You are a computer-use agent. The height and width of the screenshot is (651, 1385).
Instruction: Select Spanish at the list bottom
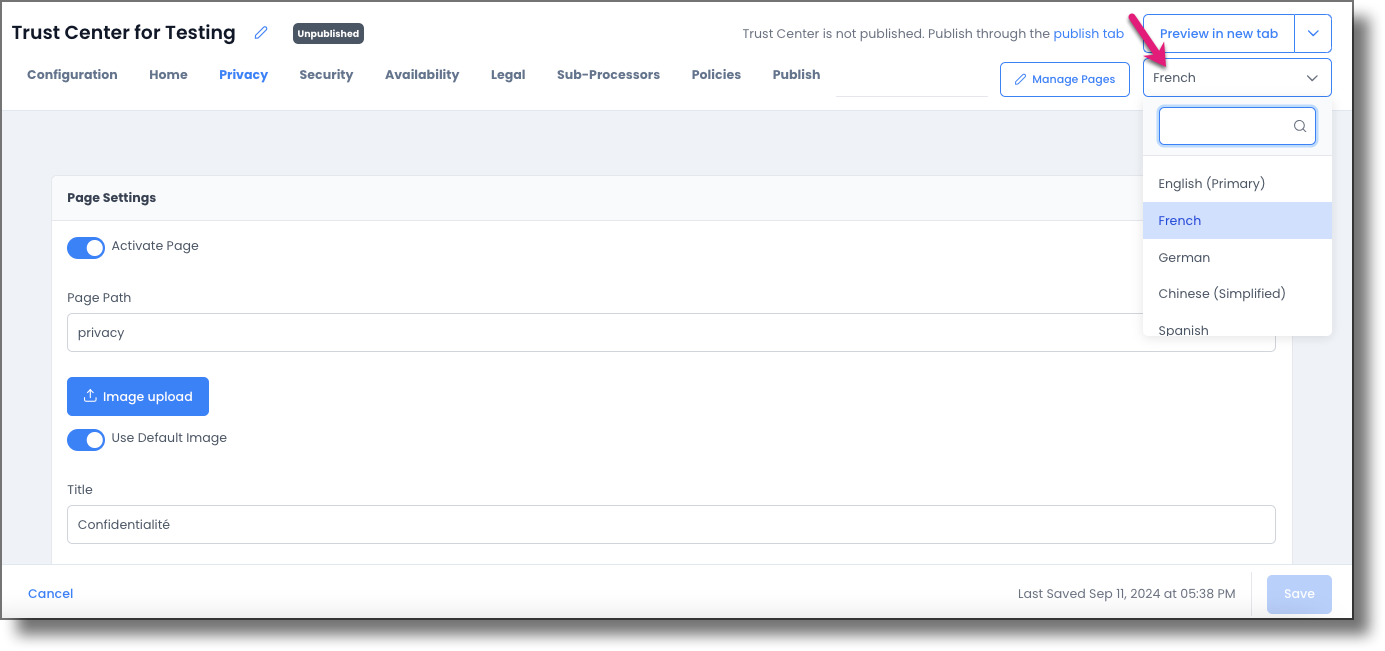pyautogui.click(x=1183, y=328)
